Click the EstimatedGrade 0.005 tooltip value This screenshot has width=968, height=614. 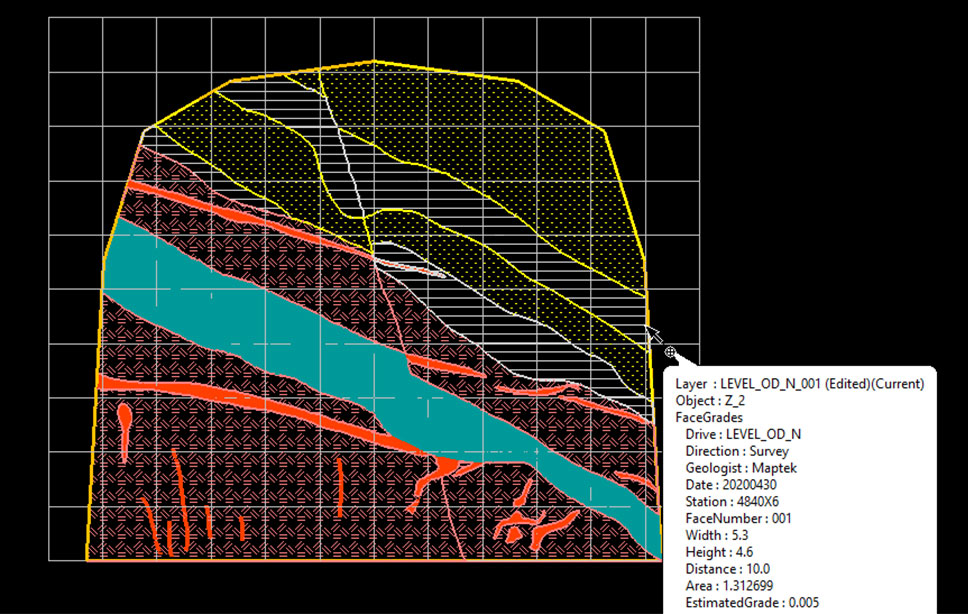pos(752,602)
